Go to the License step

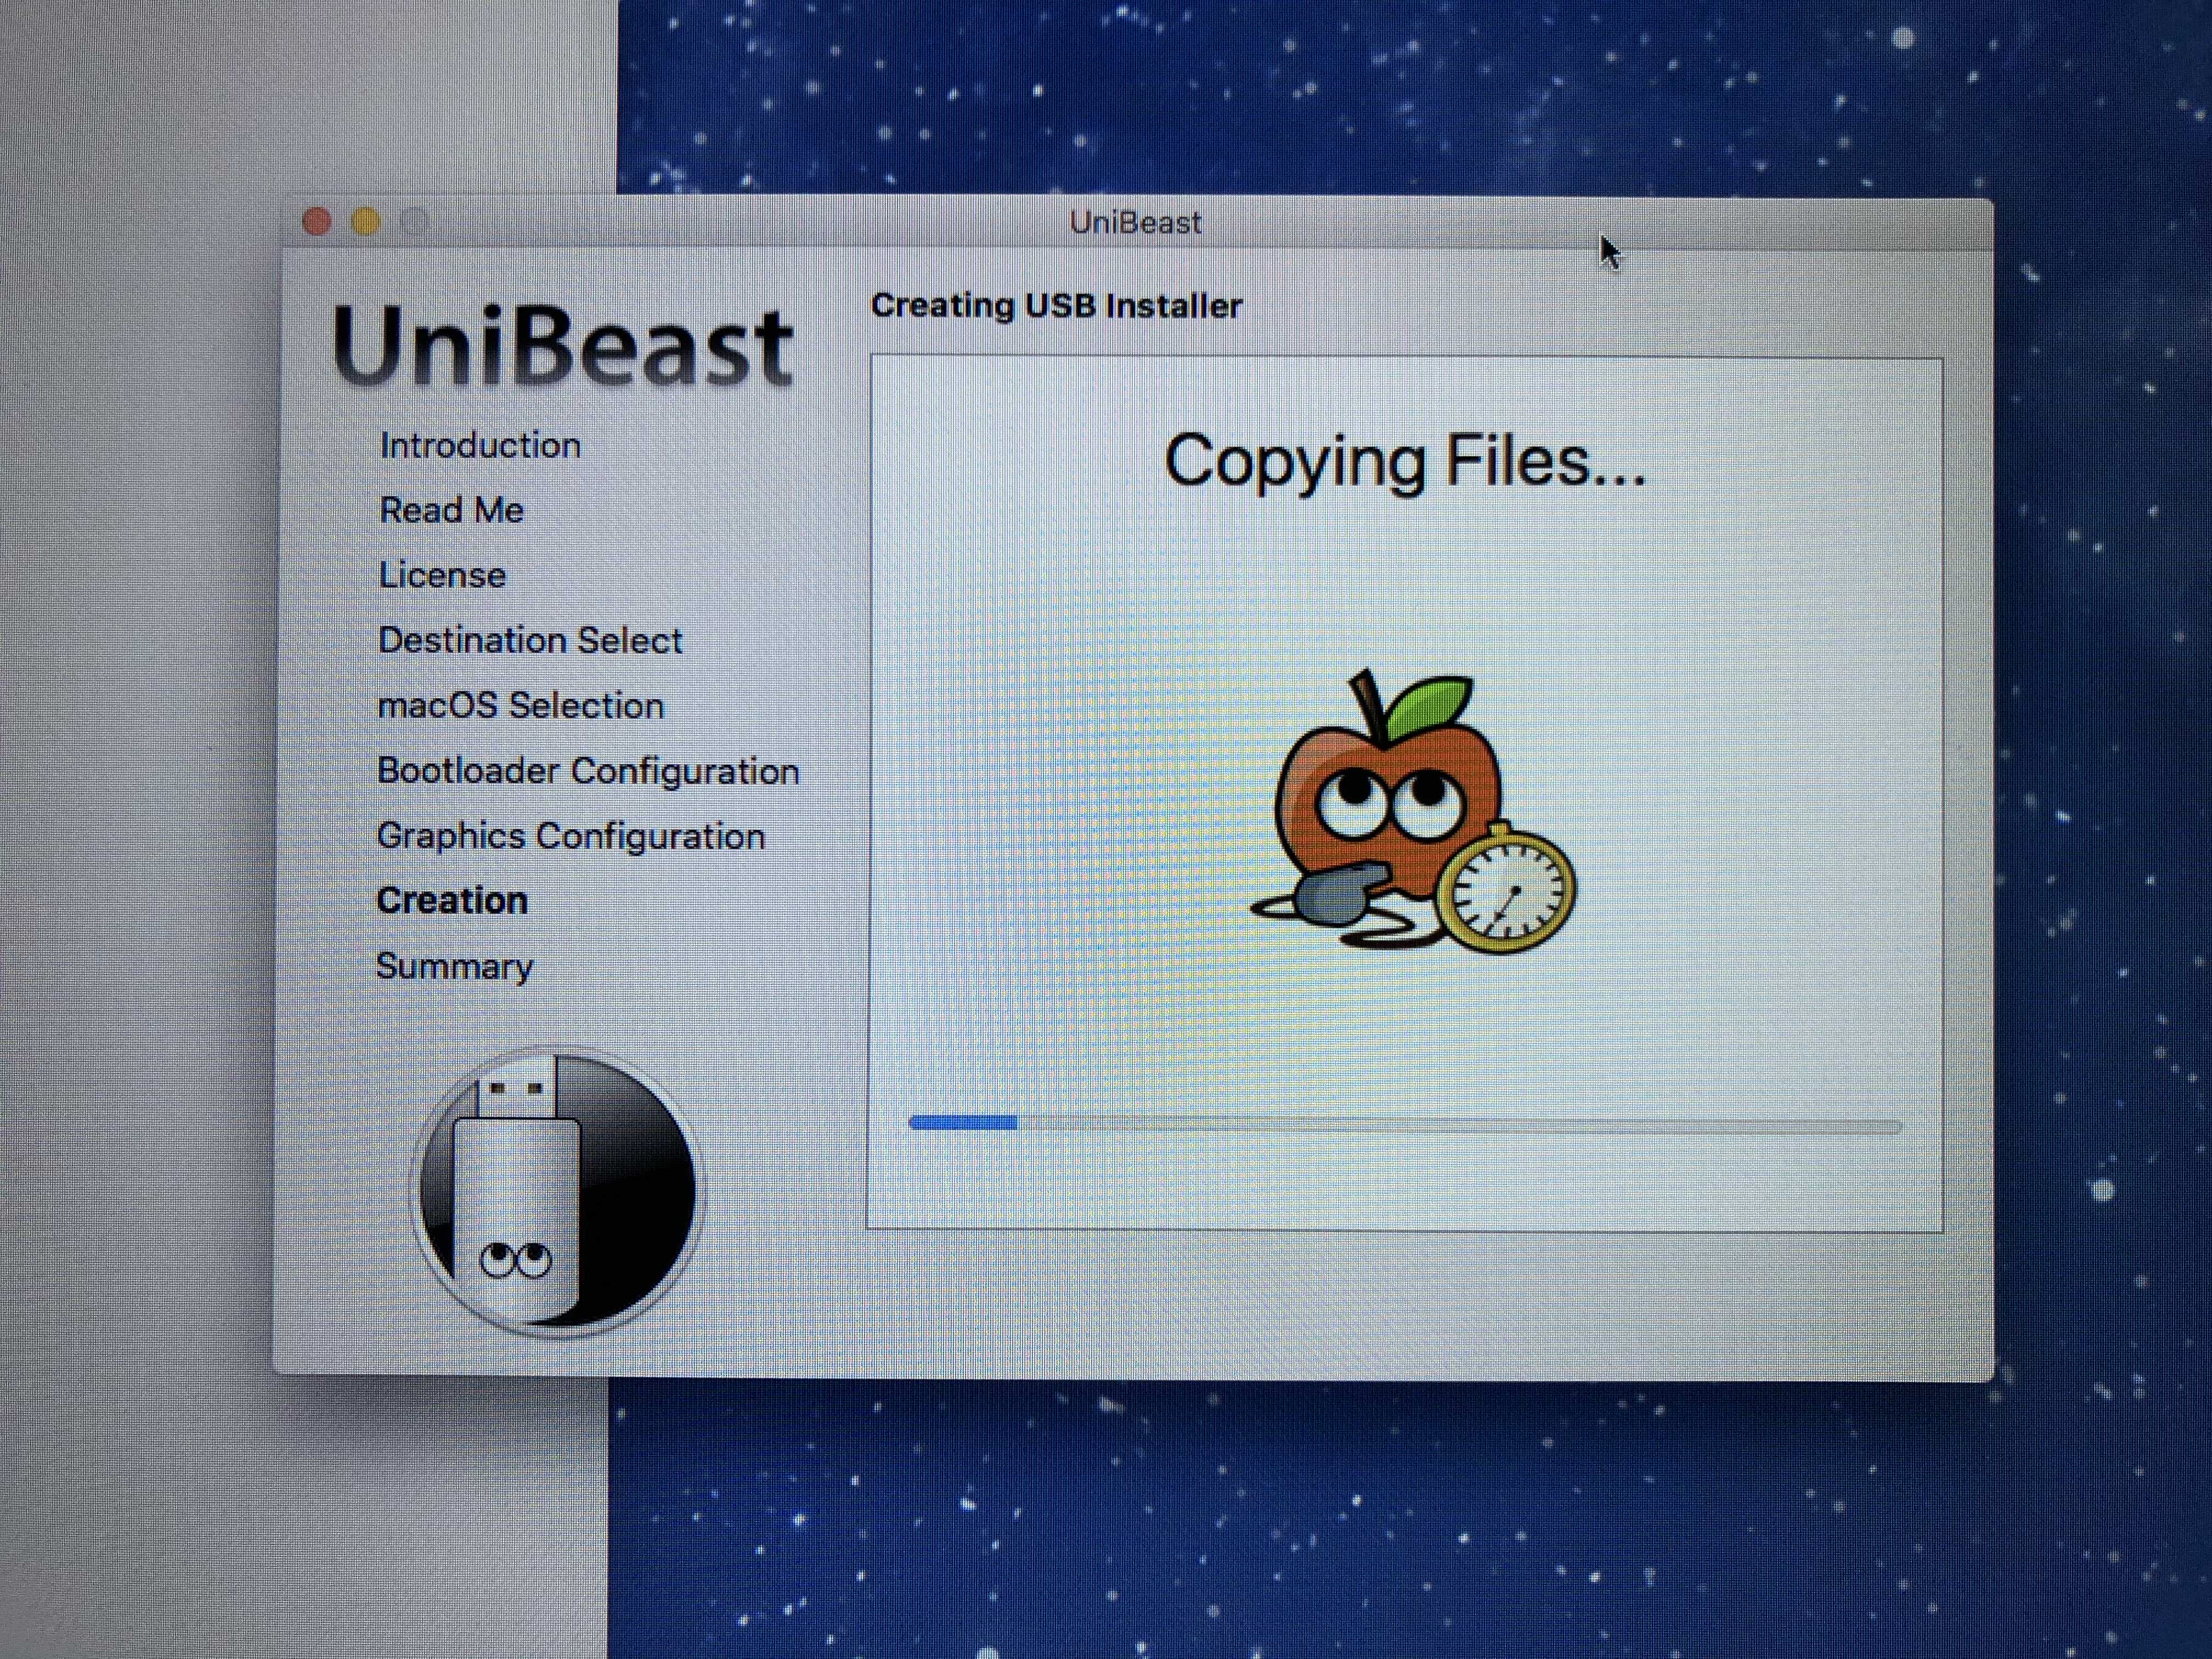(x=442, y=575)
